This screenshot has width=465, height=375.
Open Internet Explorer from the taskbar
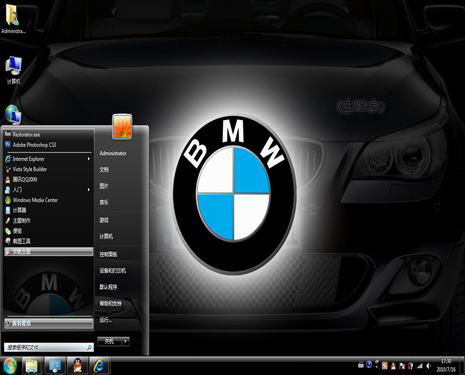pos(99,366)
